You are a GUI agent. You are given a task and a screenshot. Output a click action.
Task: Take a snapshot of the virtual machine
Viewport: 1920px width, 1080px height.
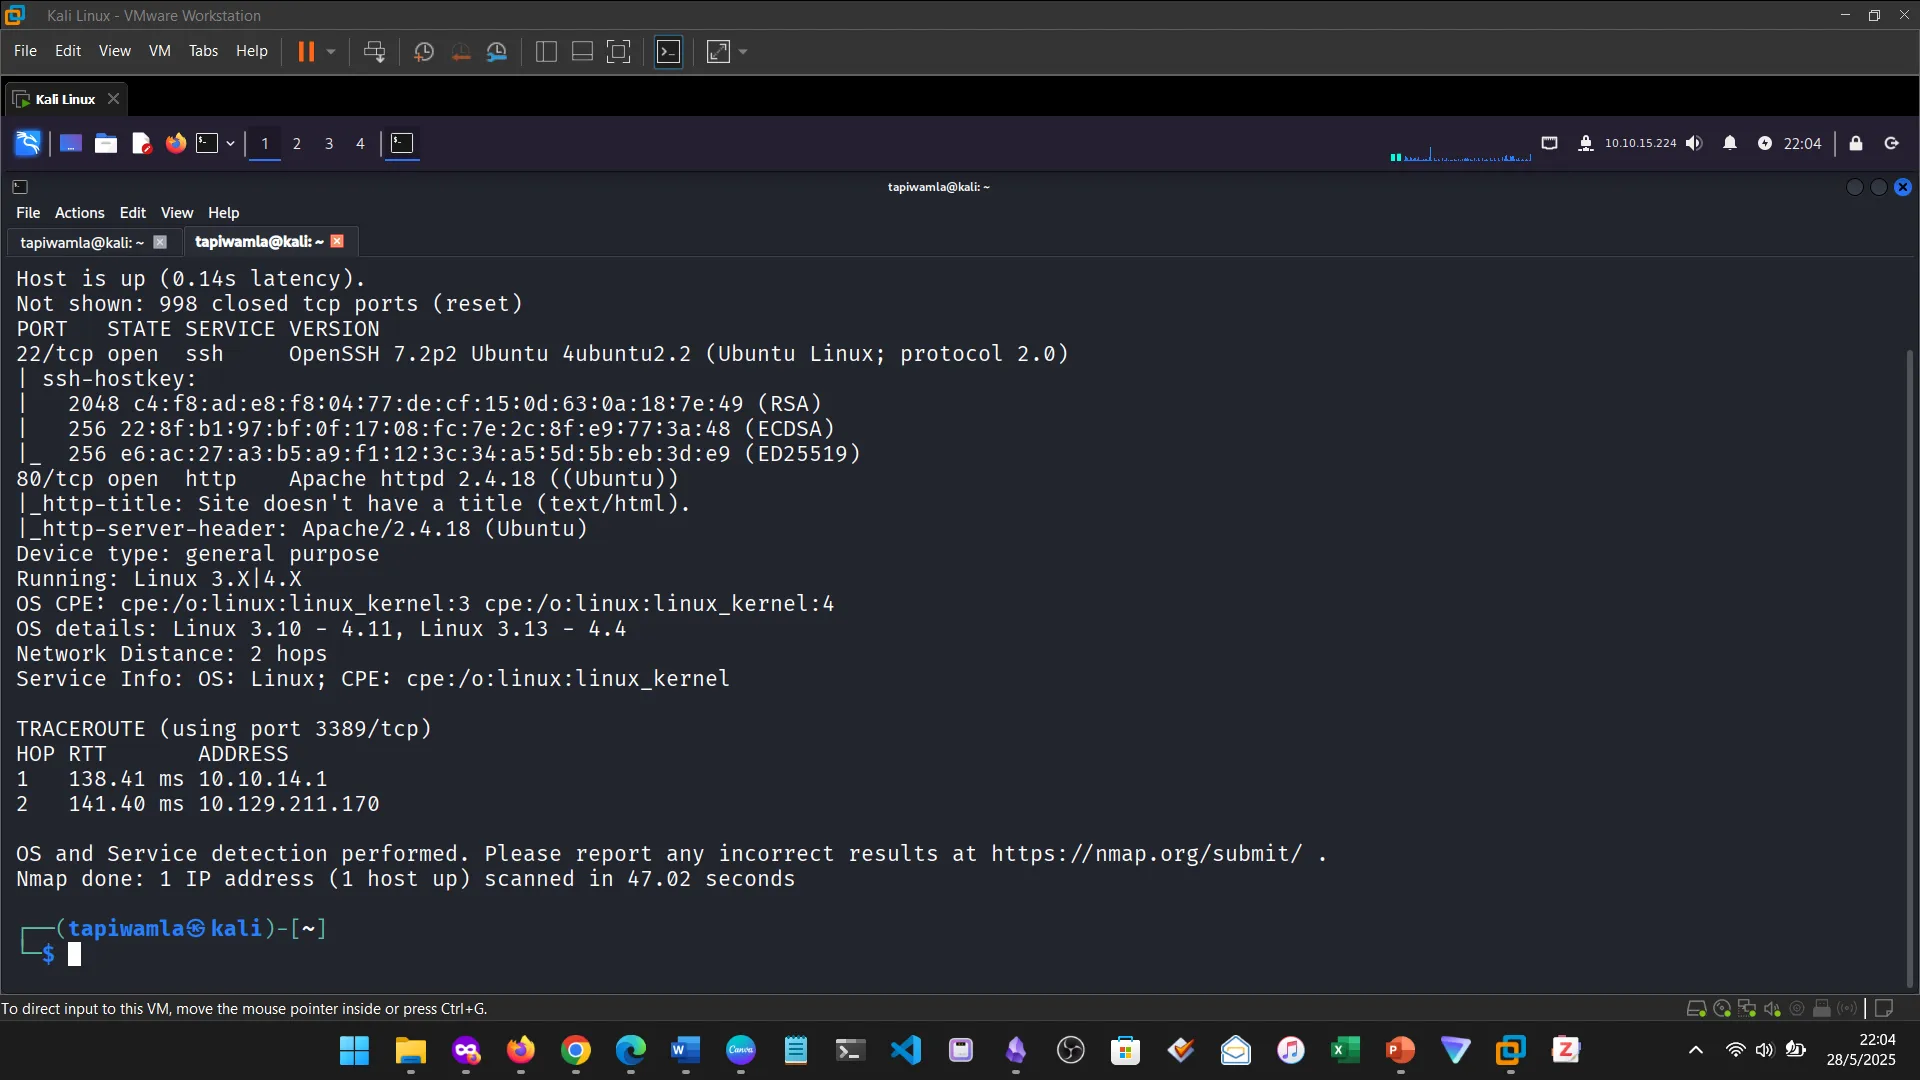coord(423,51)
